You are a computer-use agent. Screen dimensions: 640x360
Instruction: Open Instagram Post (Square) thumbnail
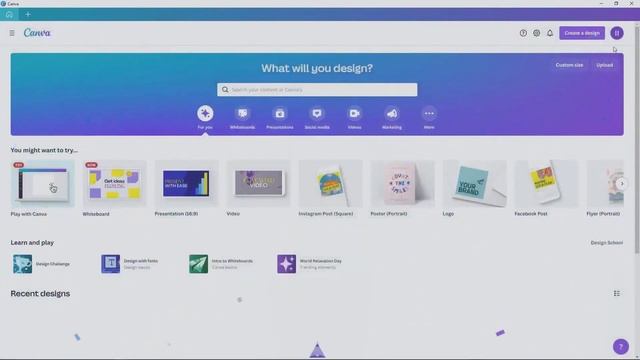click(x=331, y=184)
